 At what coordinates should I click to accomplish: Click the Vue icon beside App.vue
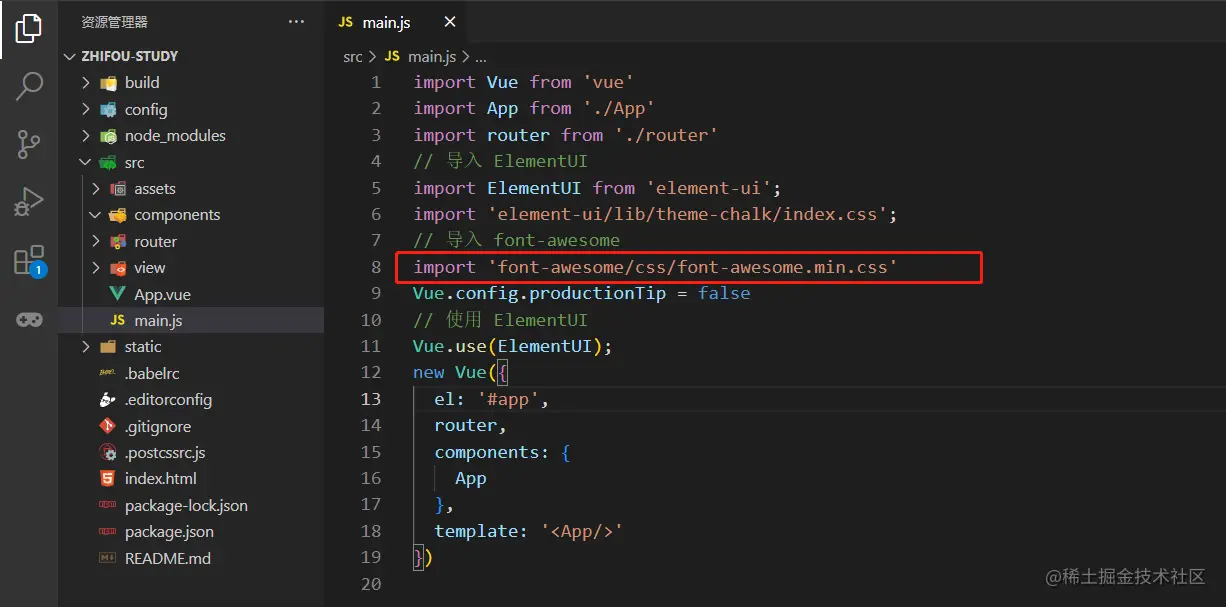point(117,294)
